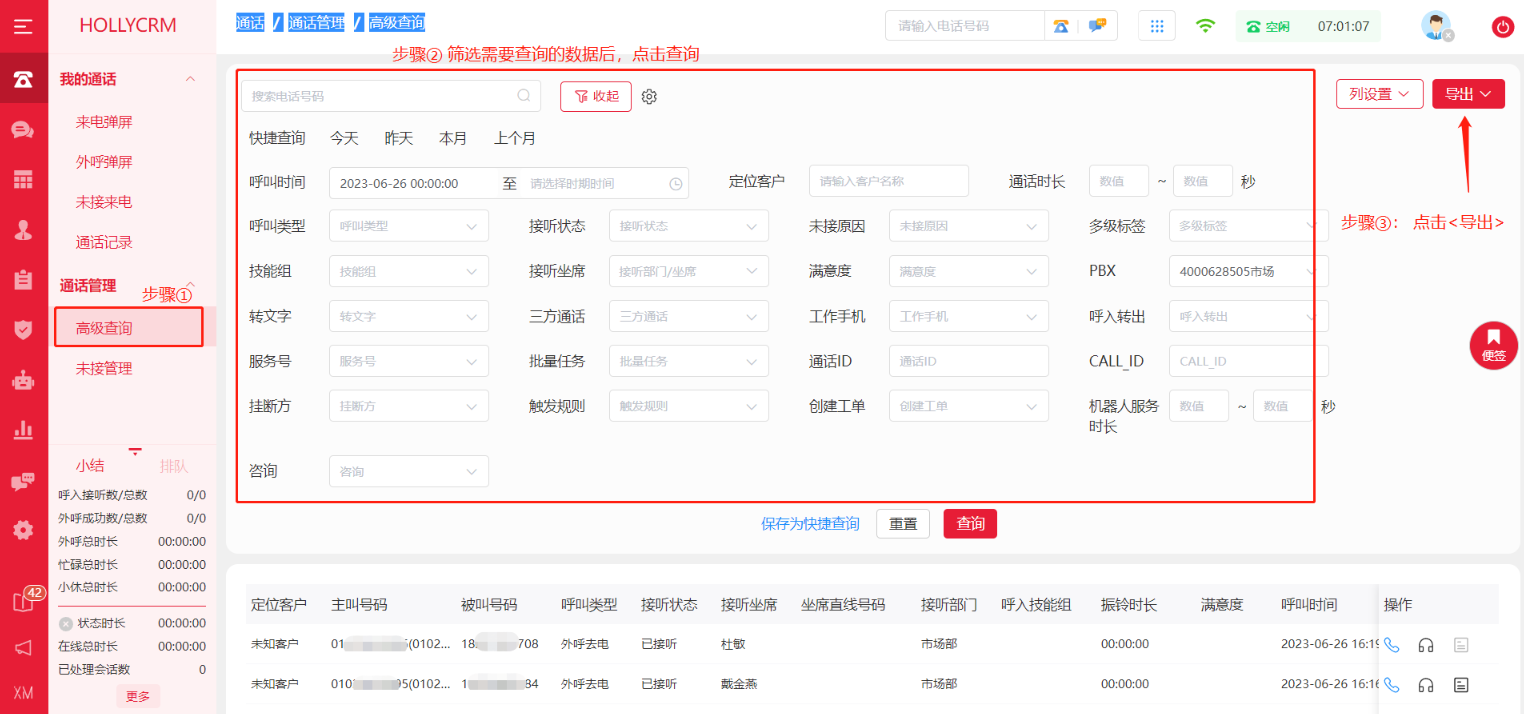Select 通话记录 in the side menu
The image size is (1524, 714).
point(104,242)
